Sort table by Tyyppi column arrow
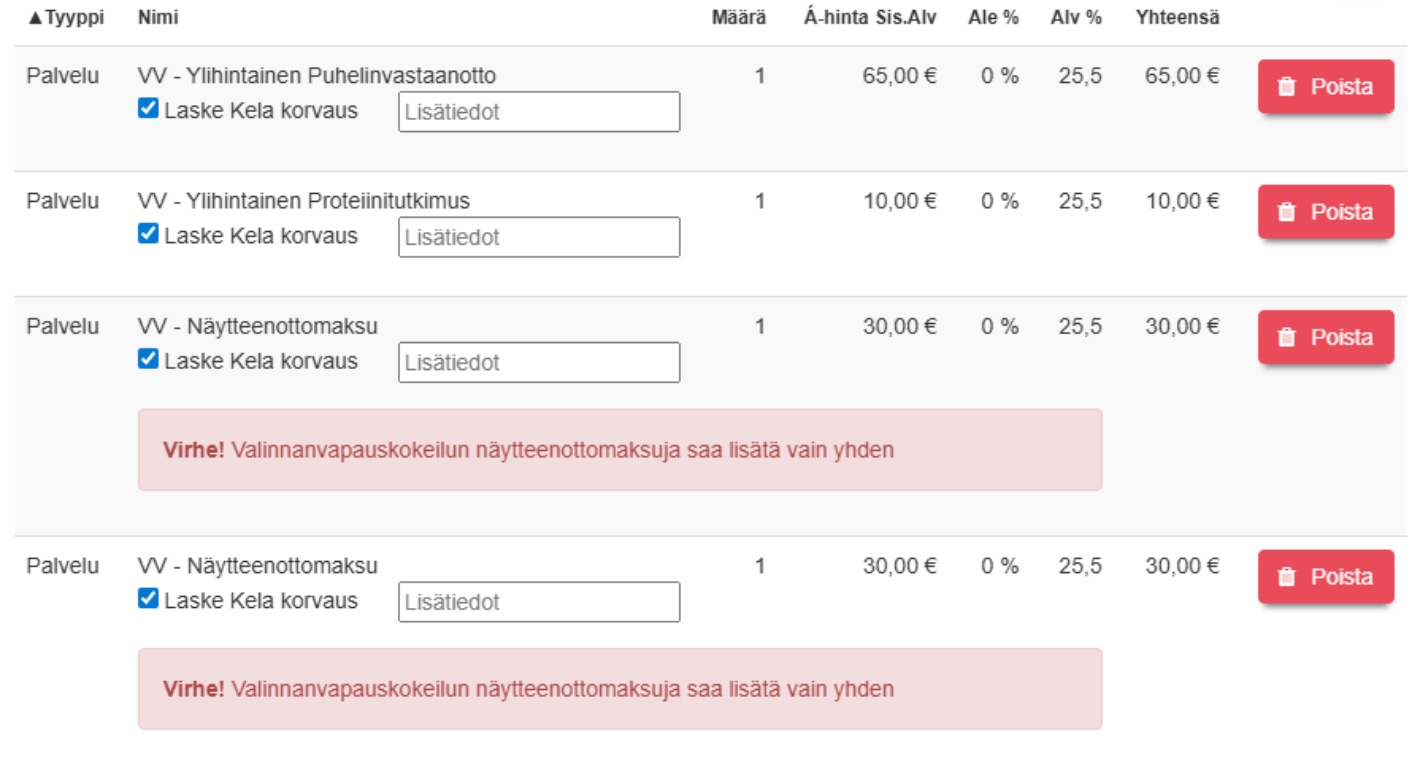1416x762 pixels. point(35,18)
